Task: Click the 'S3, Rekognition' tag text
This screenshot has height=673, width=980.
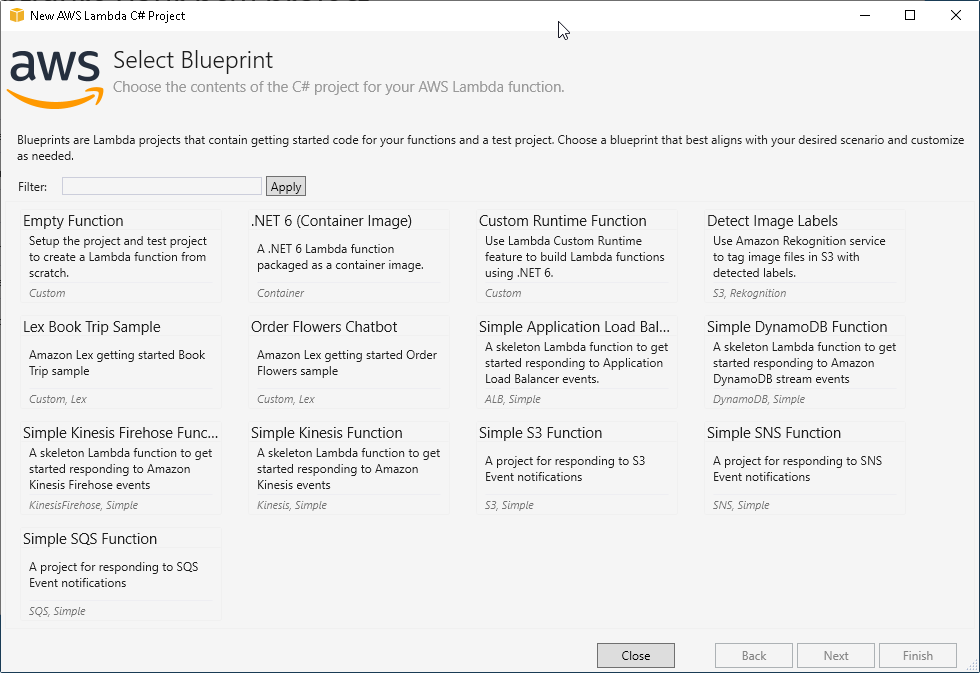Action: click(749, 293)
